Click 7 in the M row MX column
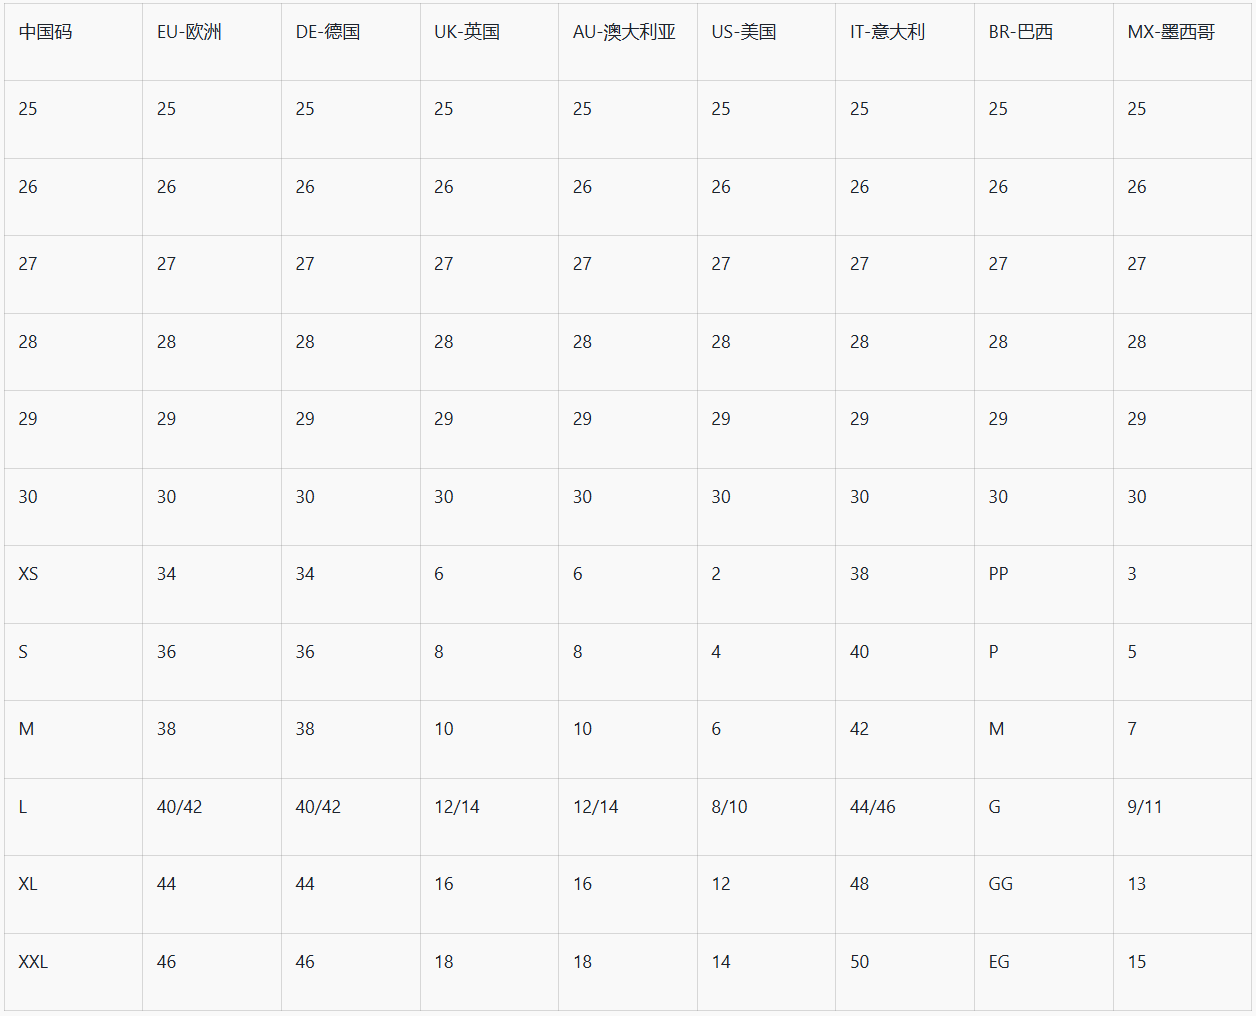This screenshot has height=1016, width=1256. [x=1132, y=729]
